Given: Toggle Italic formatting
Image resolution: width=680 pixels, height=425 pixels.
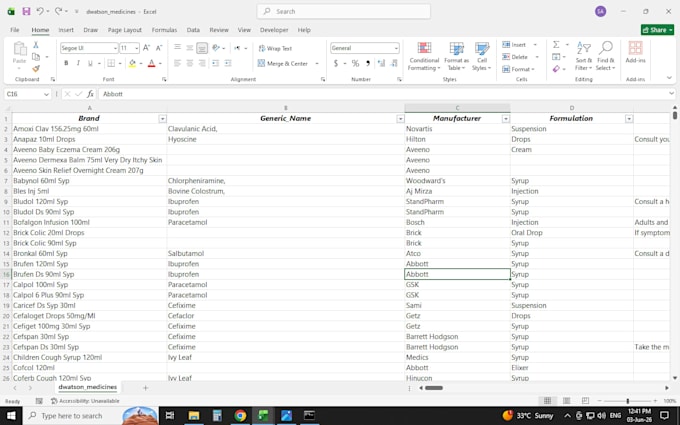Looking at the screenshot, I should [78, 63].
